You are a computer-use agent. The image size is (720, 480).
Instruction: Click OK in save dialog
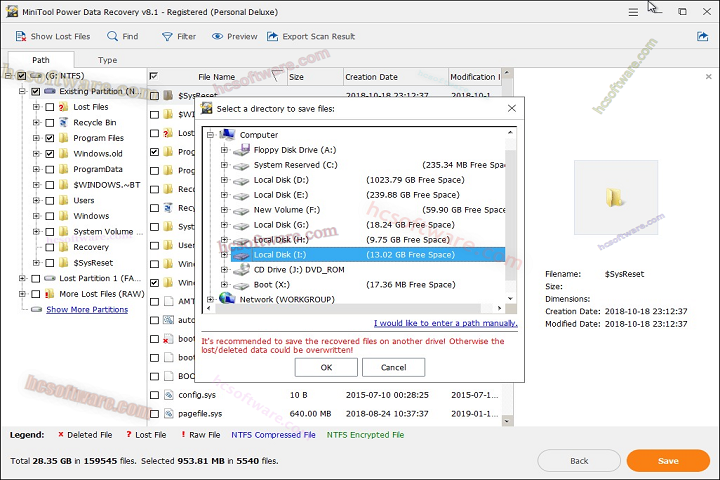click(x=326, y=367)
